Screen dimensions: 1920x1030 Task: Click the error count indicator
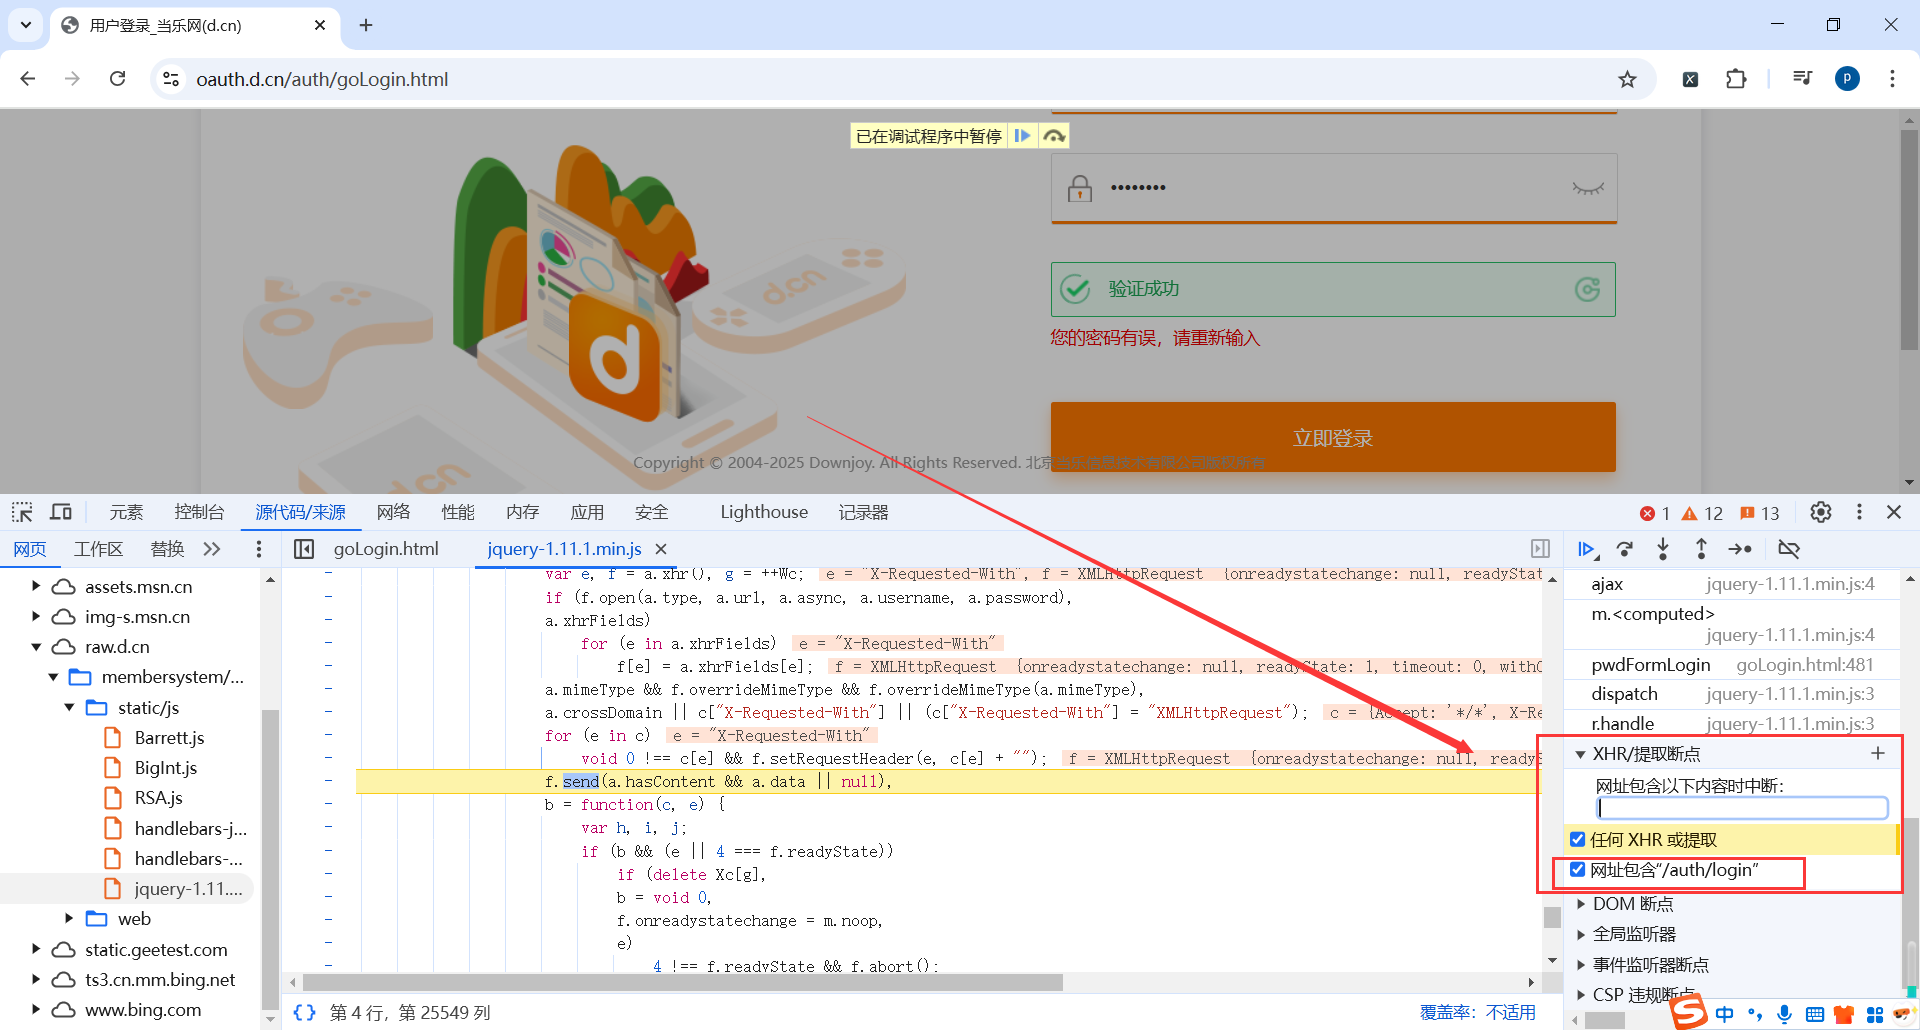coord(1655,513)
